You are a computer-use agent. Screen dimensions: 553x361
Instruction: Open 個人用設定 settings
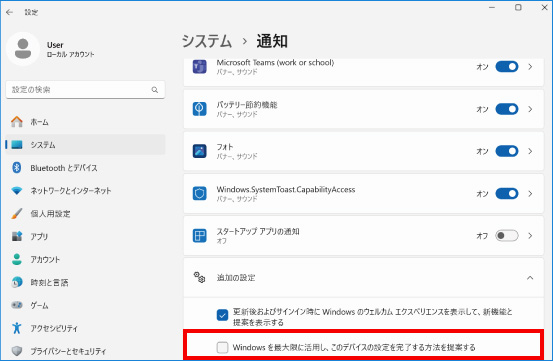[x=85, y=214]
